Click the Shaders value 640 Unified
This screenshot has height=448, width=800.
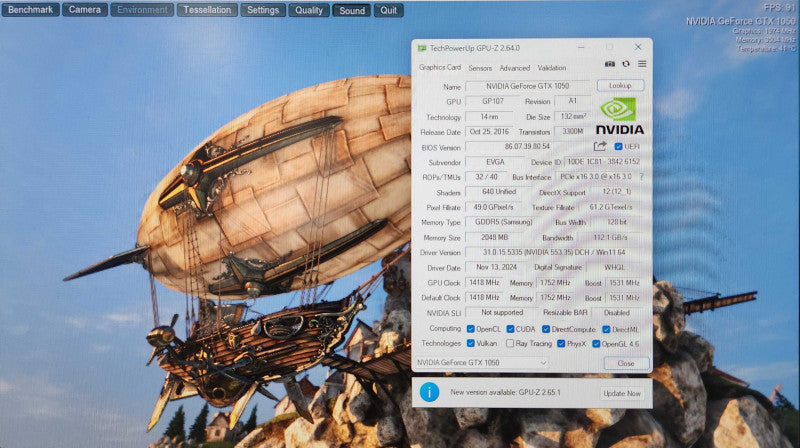(498, 192)
